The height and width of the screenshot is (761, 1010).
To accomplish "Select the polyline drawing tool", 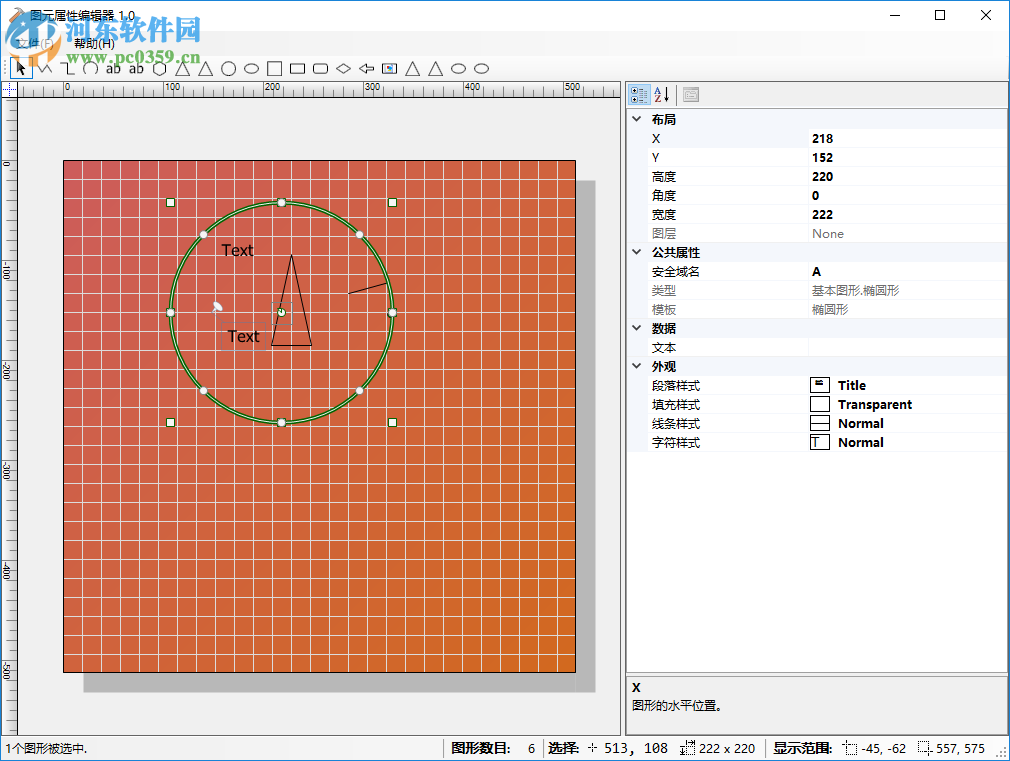I will tap(44, 68).
